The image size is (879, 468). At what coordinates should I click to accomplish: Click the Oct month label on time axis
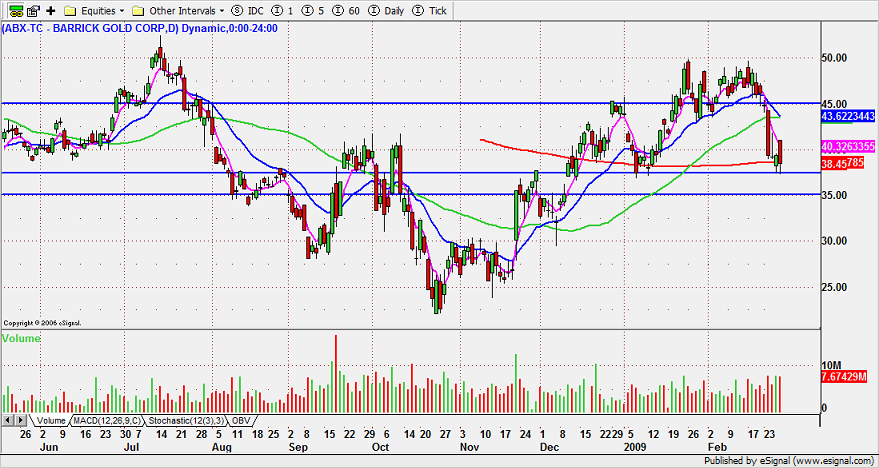pos(381,447)
